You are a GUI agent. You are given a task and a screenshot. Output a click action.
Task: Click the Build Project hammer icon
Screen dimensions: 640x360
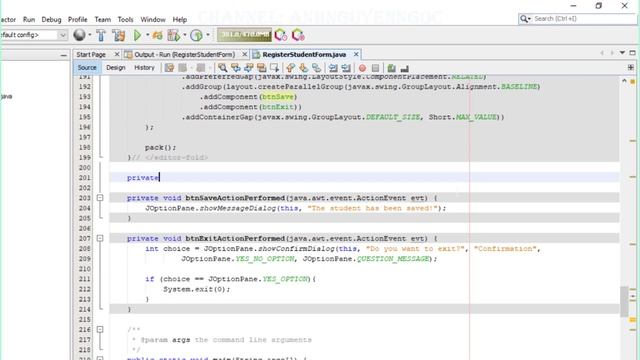101,36
